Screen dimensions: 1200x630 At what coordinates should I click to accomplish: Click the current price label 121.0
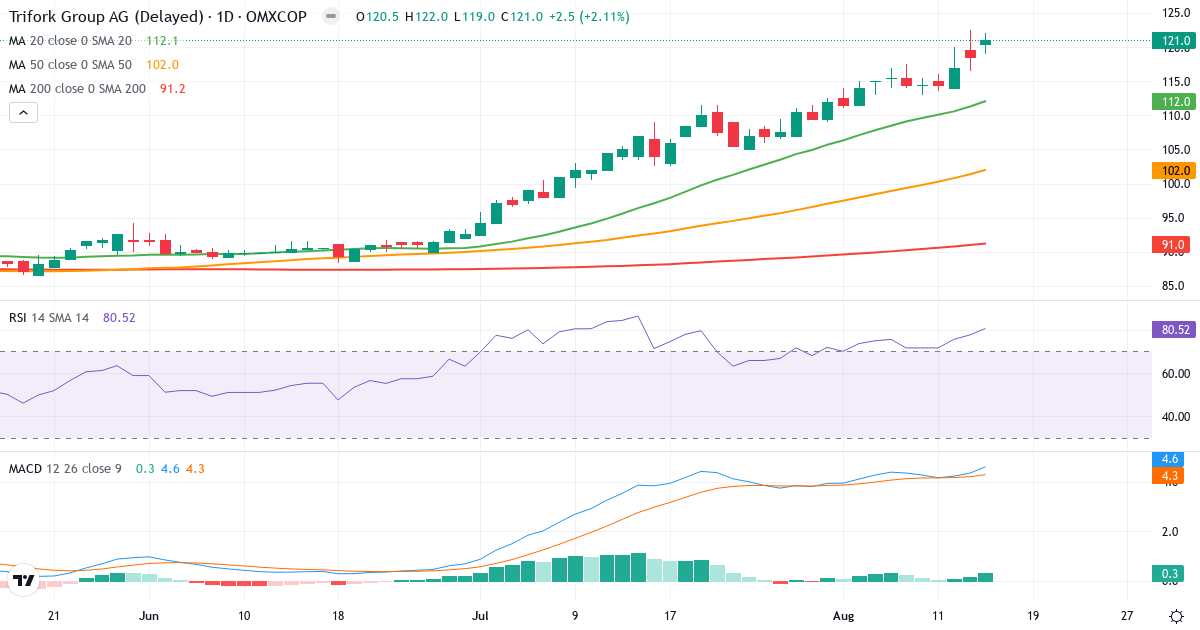(1174, 41)
